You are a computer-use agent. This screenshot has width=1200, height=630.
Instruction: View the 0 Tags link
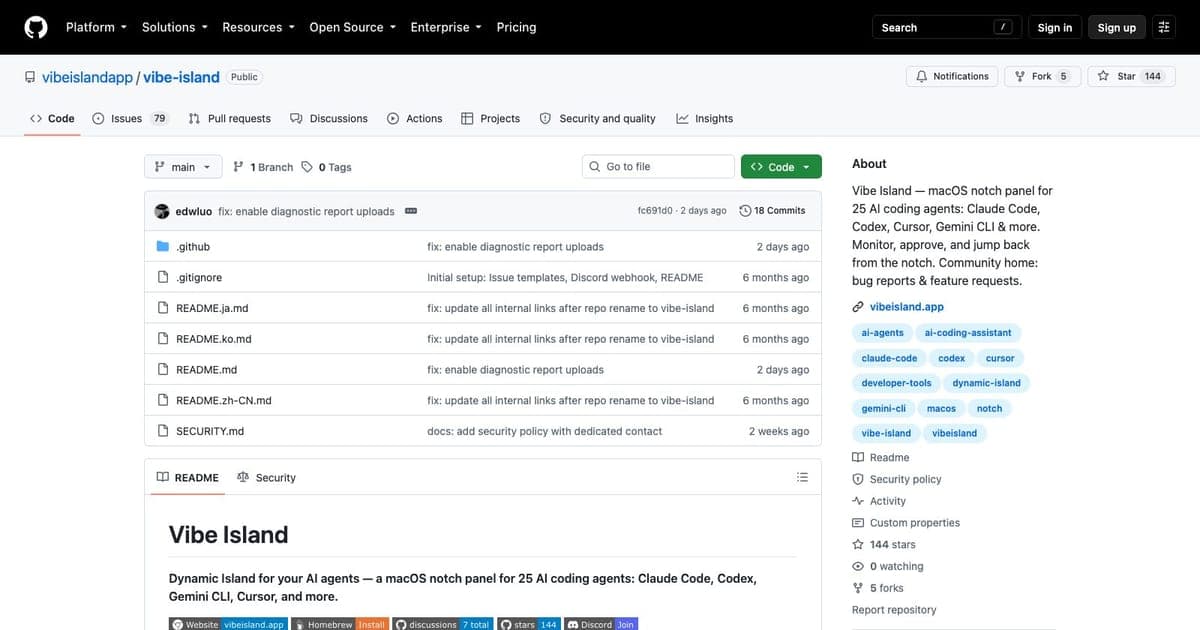(327, 167)
